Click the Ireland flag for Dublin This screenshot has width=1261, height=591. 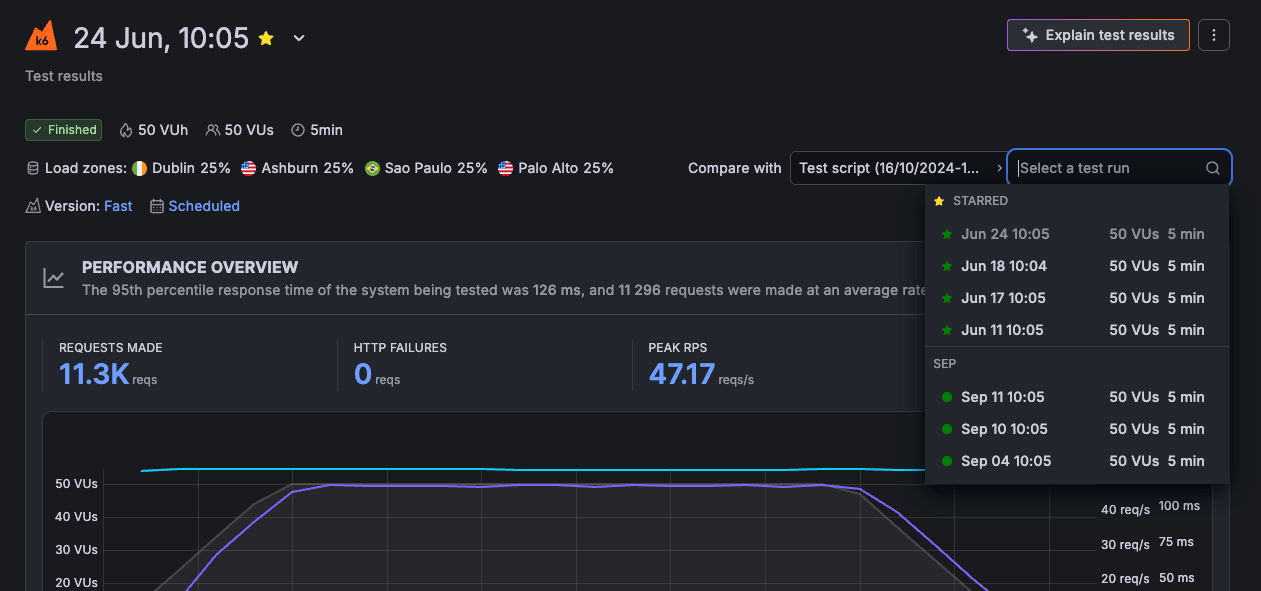click(140, 168)
